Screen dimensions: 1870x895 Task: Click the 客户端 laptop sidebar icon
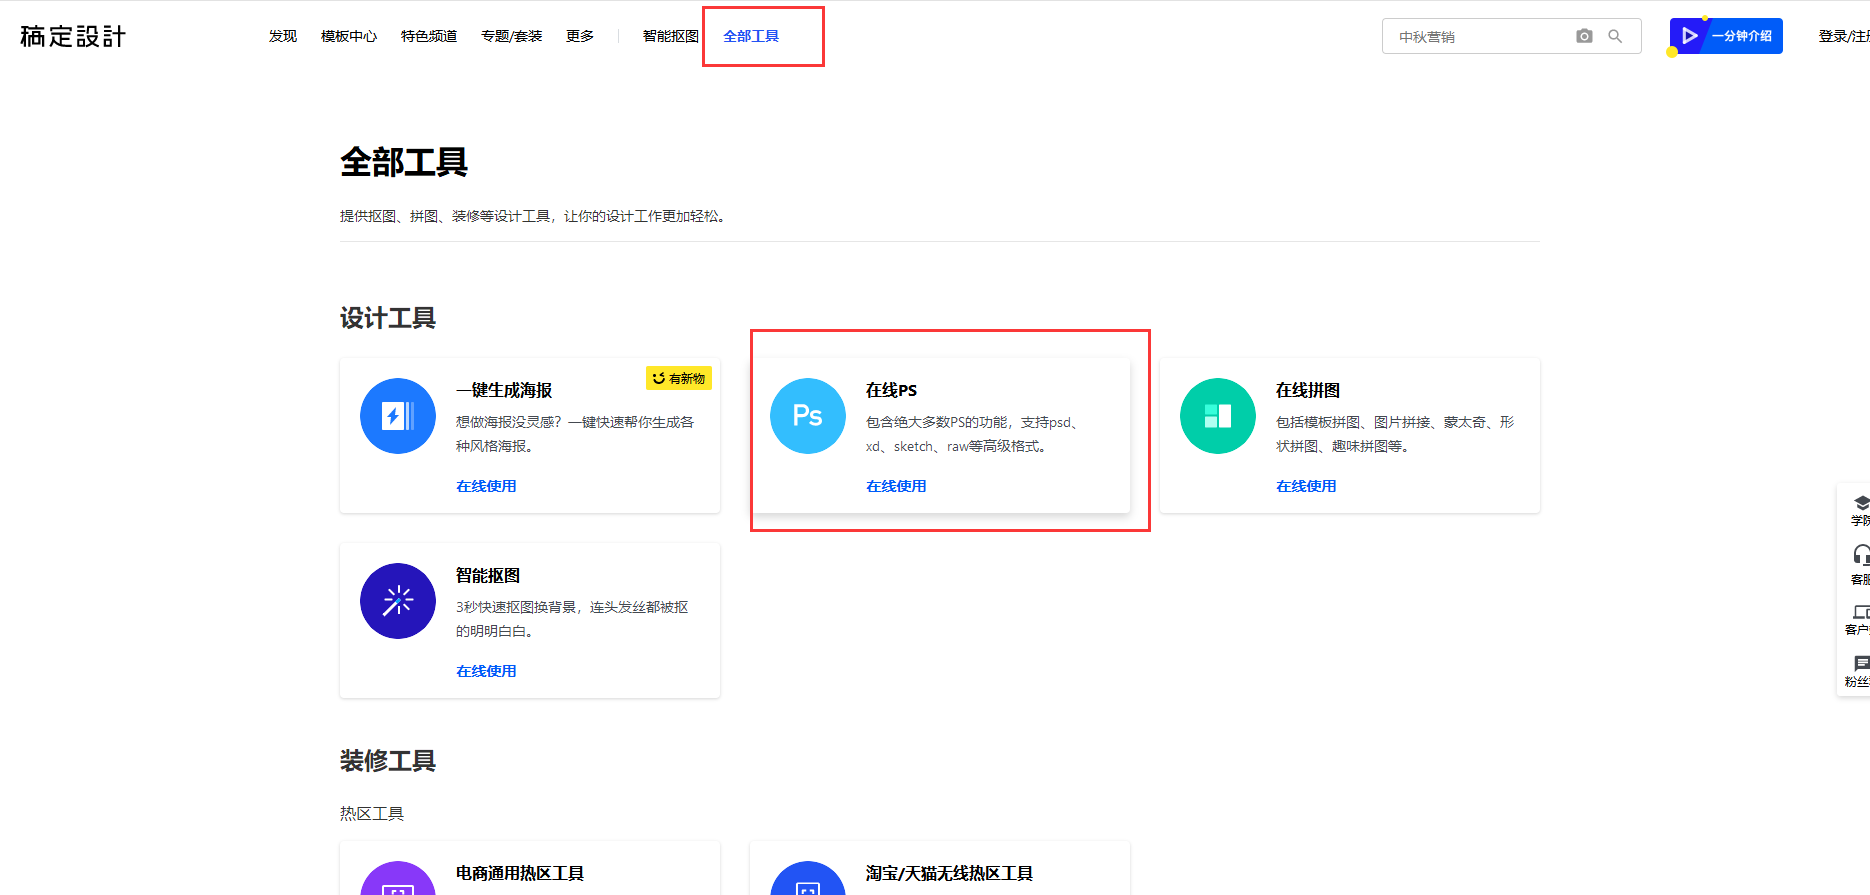(1861, 611)
